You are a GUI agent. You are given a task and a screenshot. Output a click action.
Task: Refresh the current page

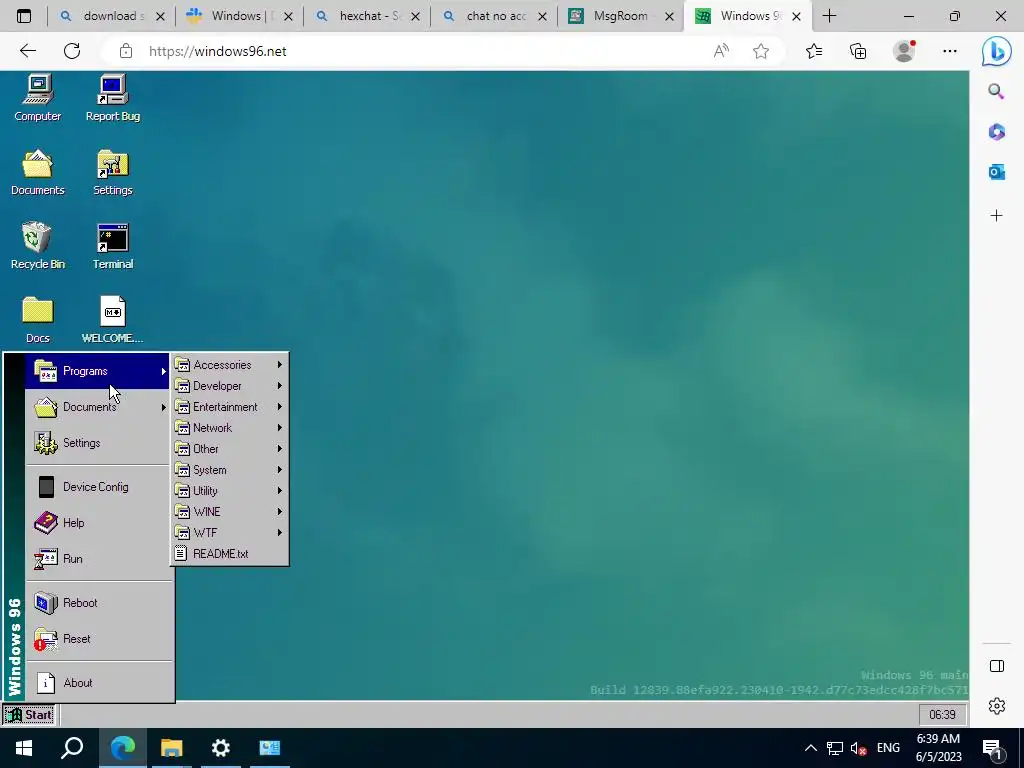pos(72,51)
